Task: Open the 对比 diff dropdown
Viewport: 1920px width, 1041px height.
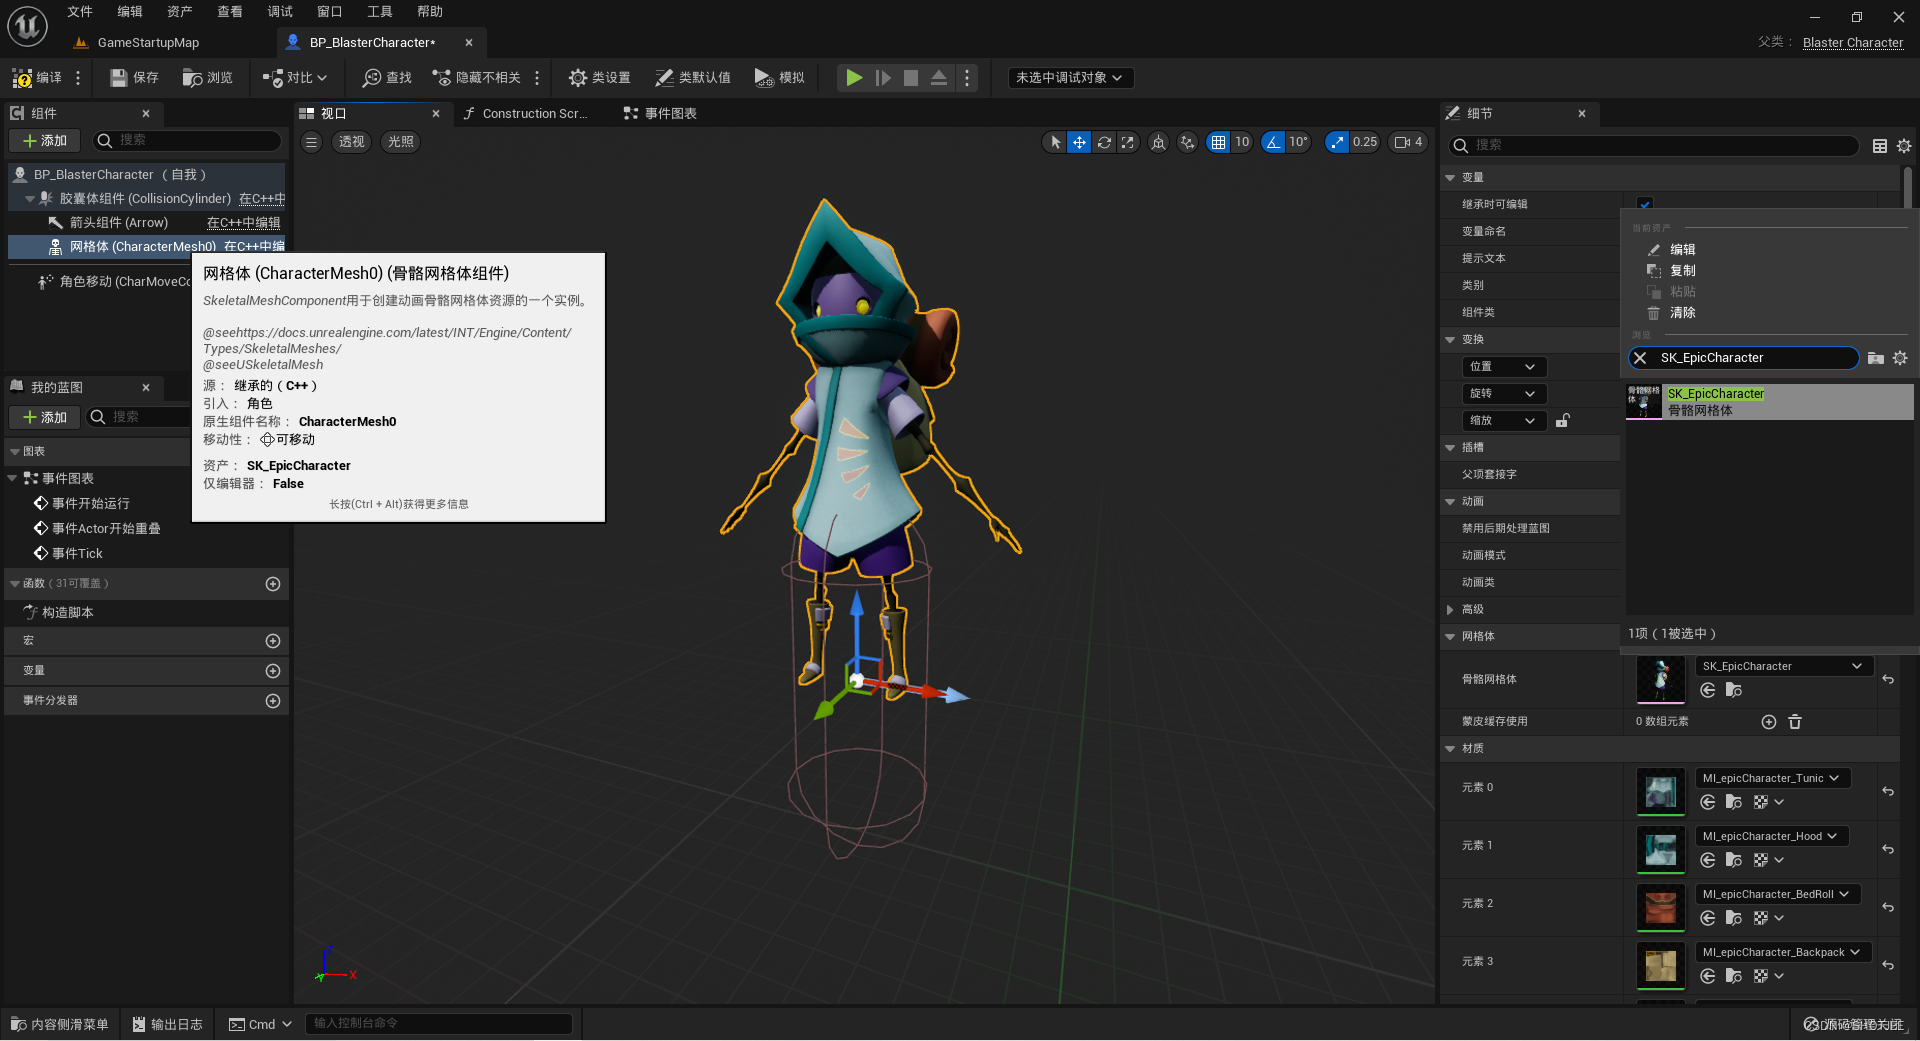Action: click(x=295, y=78)
